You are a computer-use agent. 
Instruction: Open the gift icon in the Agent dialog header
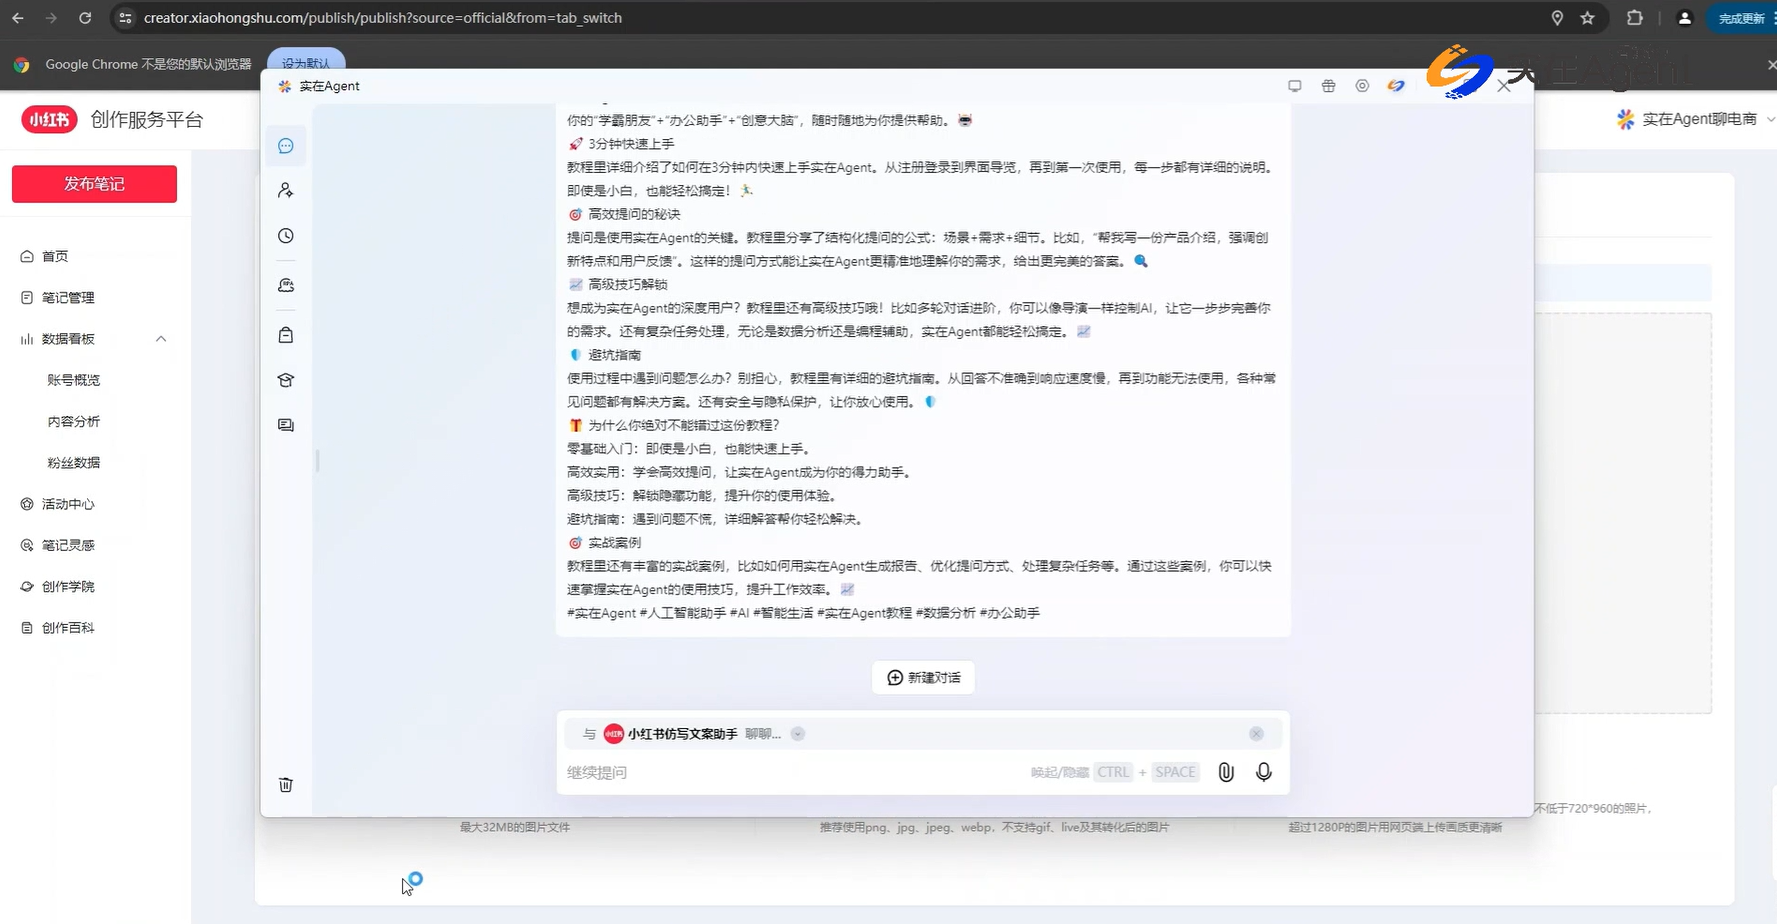[x=1328, y=86]
